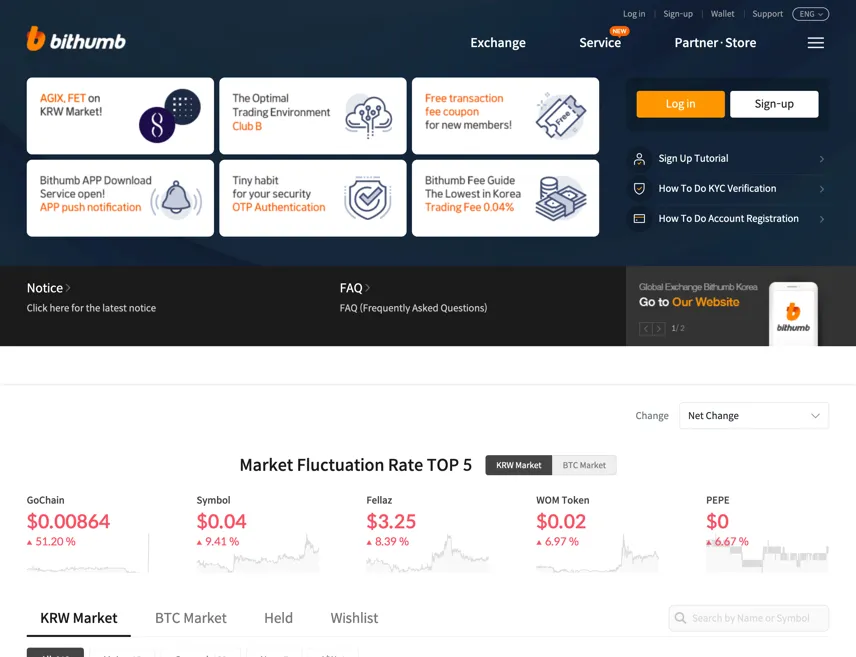Select KRW Market in TOP 5 toggle
856x657 pixels.
pos(519,465)
